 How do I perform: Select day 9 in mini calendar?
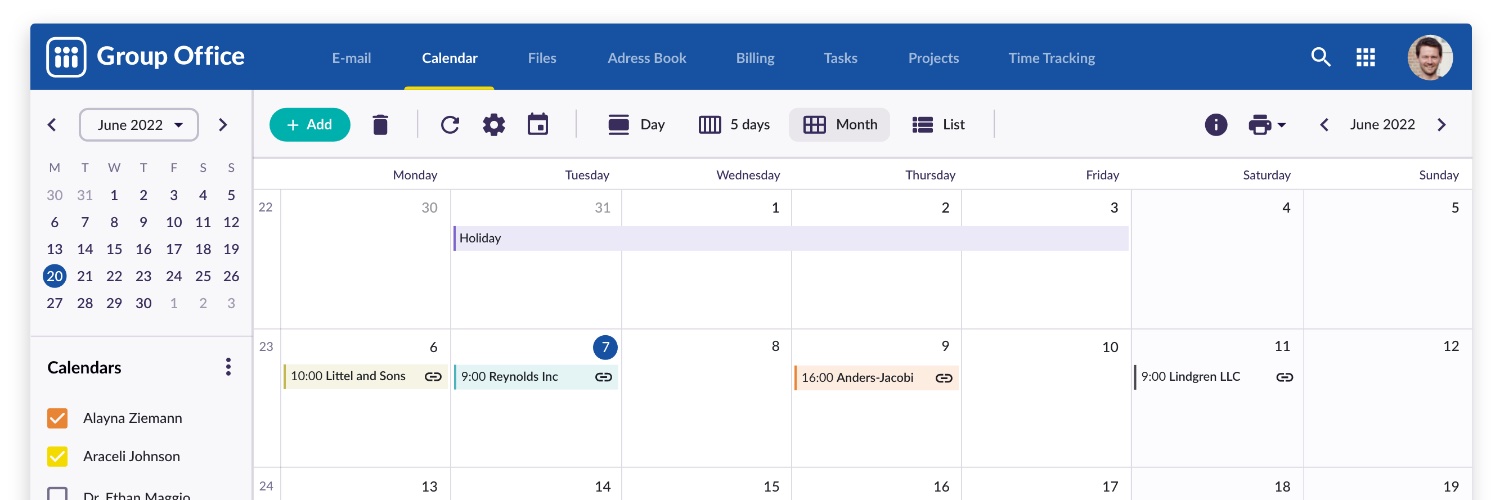click(143, 222)
